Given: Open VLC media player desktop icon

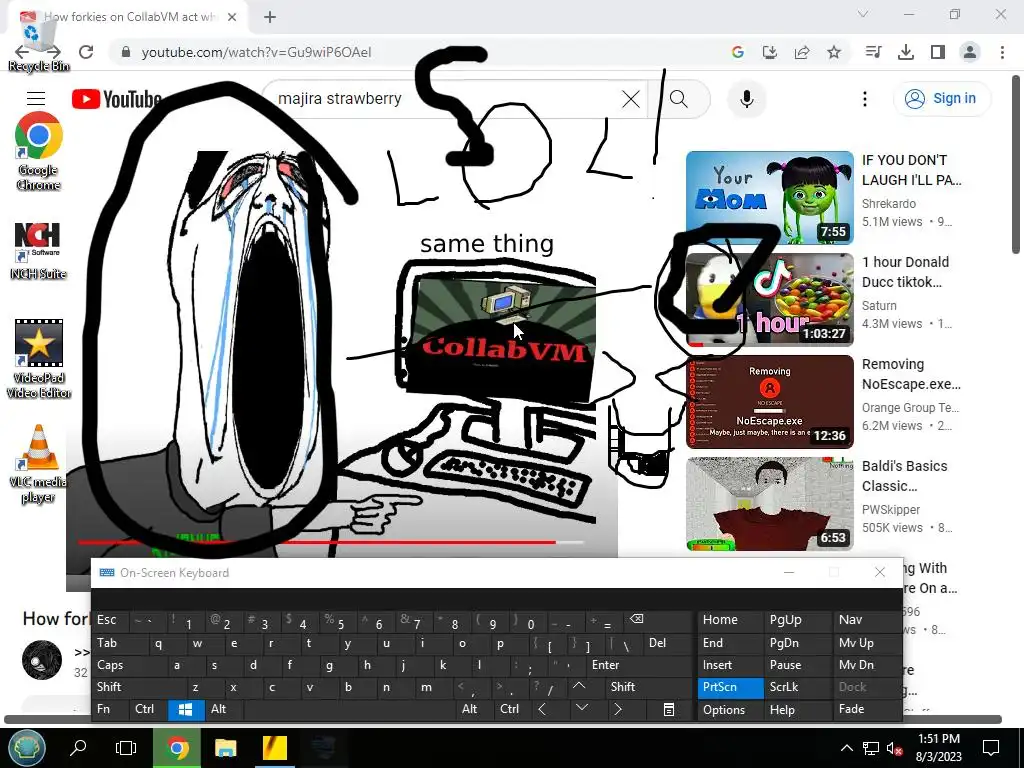Looking at the screenshot, I should pos(39,464).
